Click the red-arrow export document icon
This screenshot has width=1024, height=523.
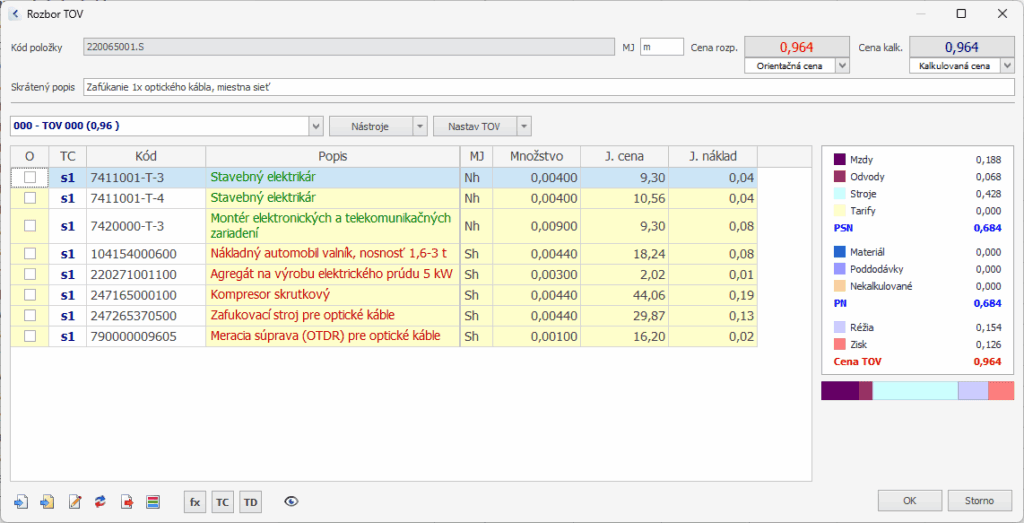[x=127, y=501]
